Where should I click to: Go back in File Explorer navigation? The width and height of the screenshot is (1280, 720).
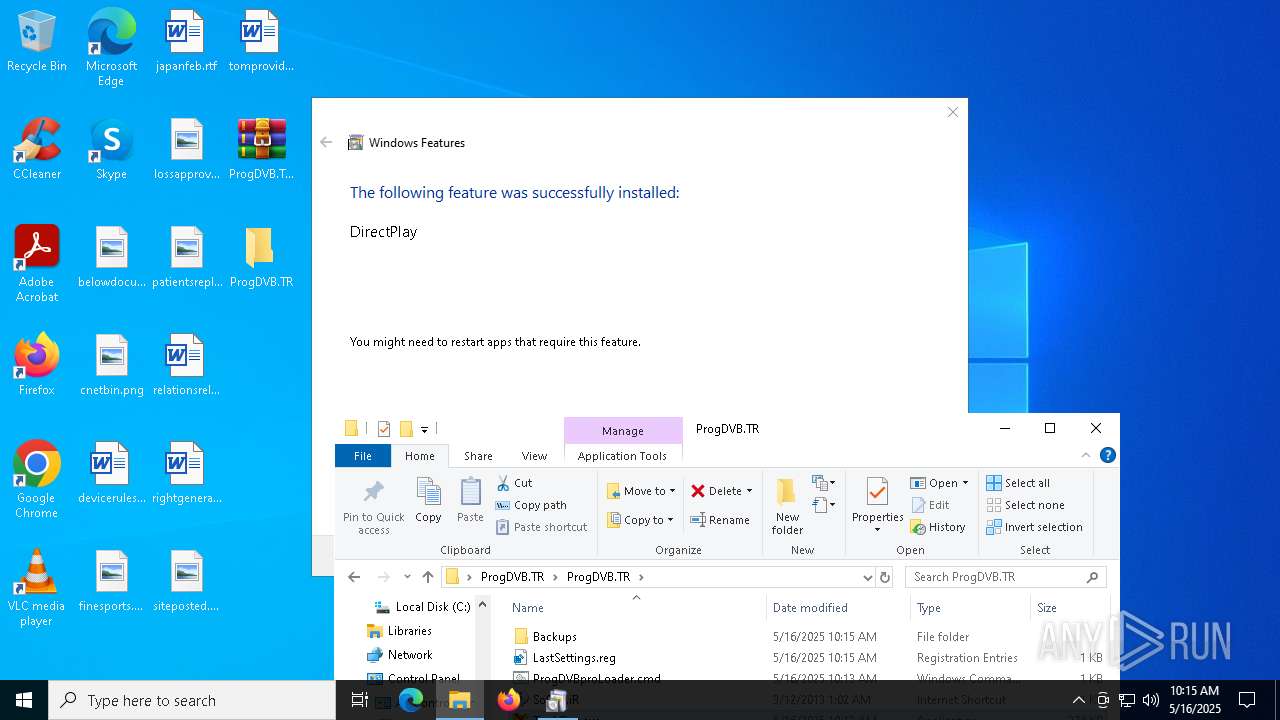click(x=354, y=577)
